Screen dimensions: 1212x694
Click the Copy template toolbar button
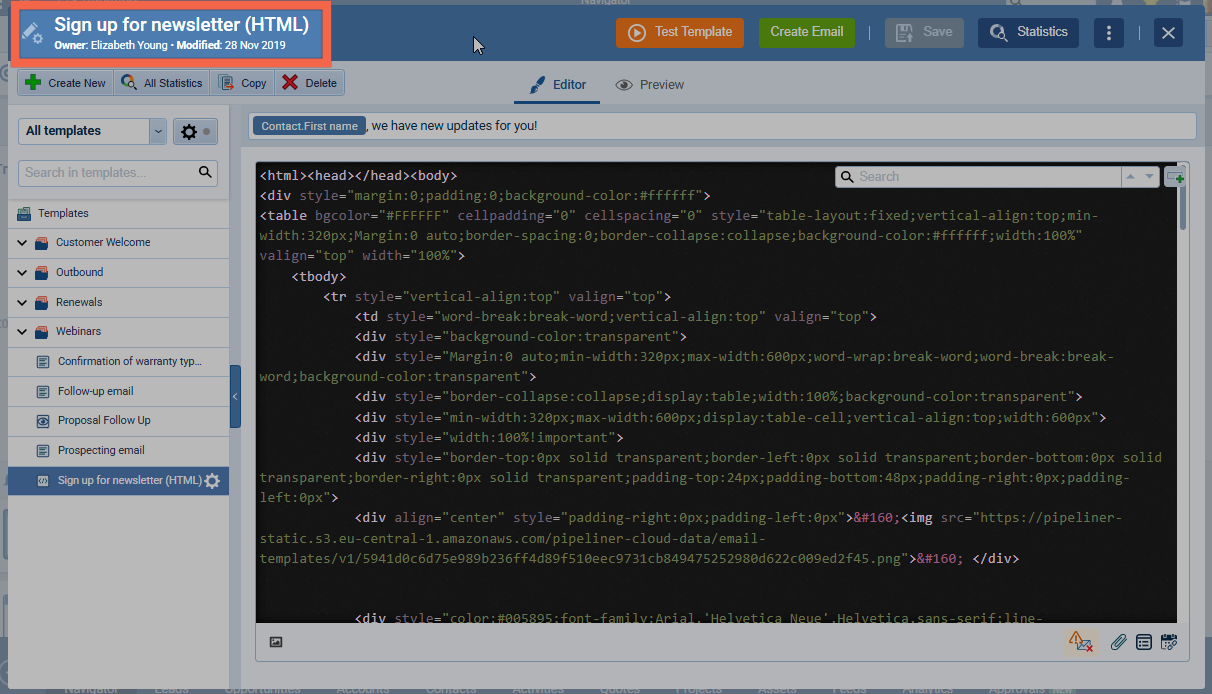tap(242, 83)
